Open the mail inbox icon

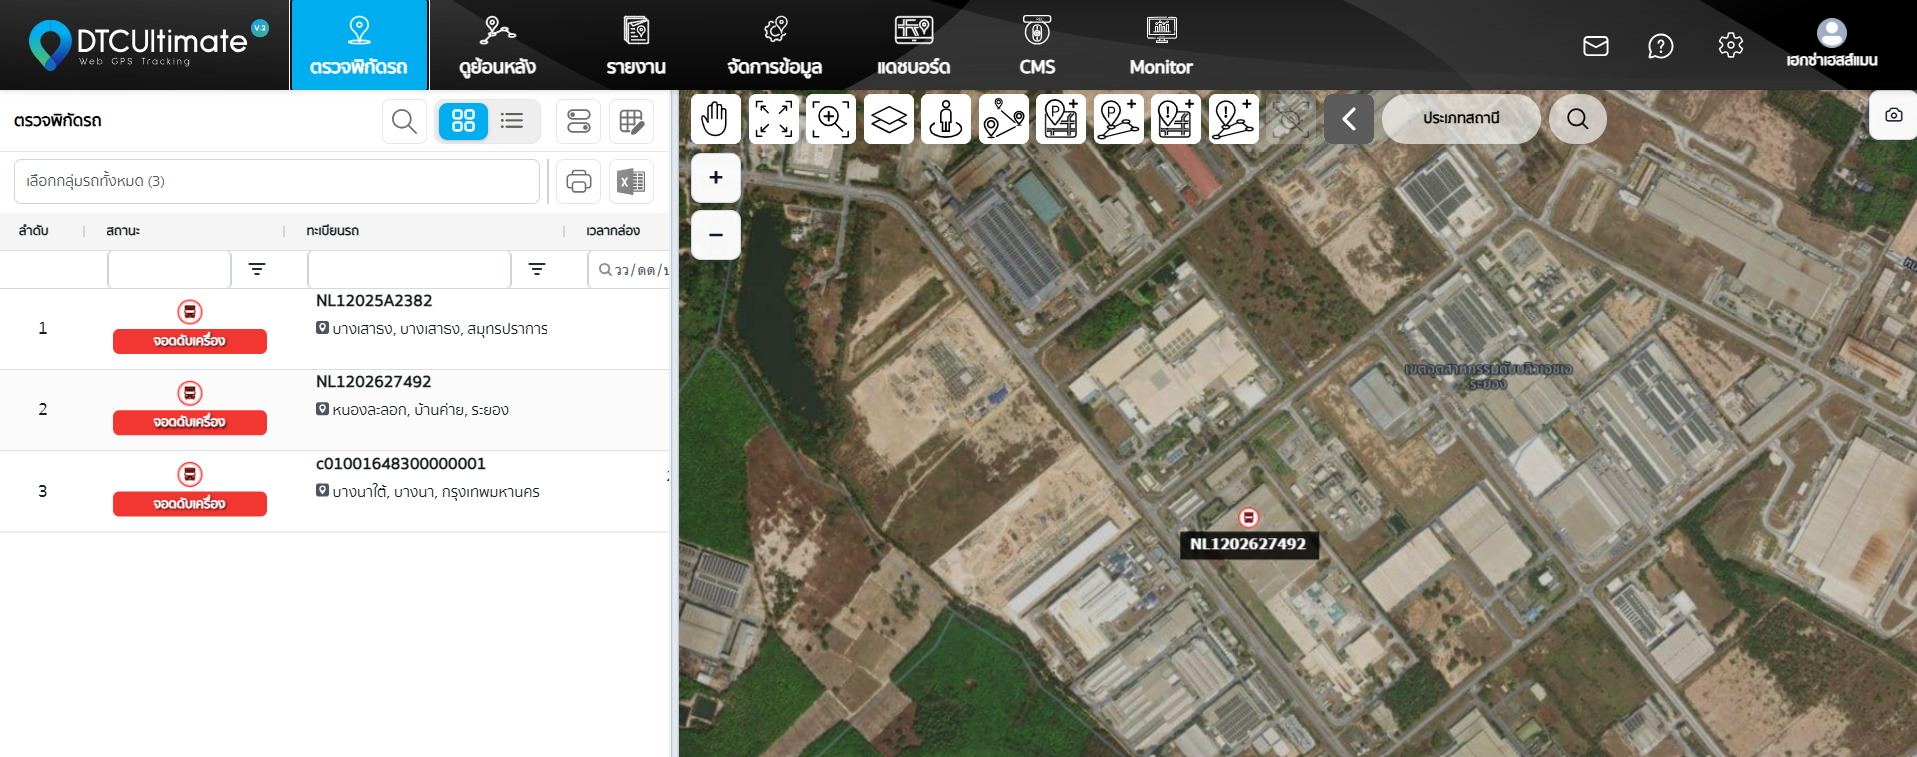pyautogui.click(x=1596, y=46)
